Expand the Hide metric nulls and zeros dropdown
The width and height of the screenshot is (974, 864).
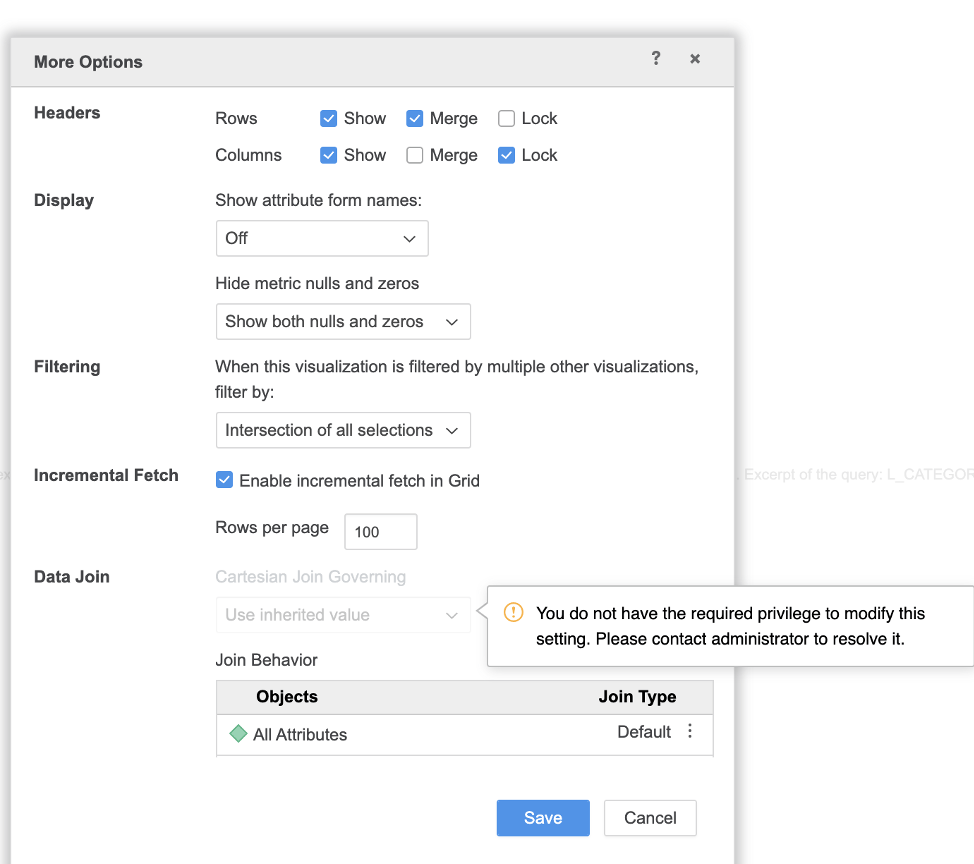343,322
